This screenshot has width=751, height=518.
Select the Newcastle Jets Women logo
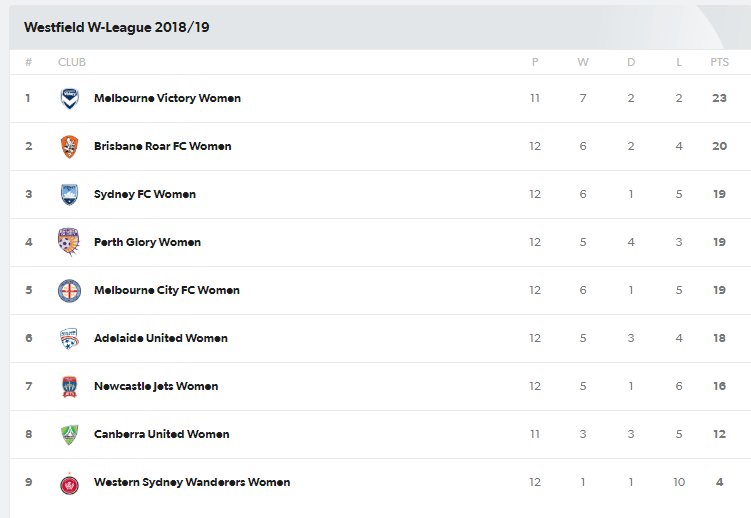pyautogui.click(x=69, y=386)
